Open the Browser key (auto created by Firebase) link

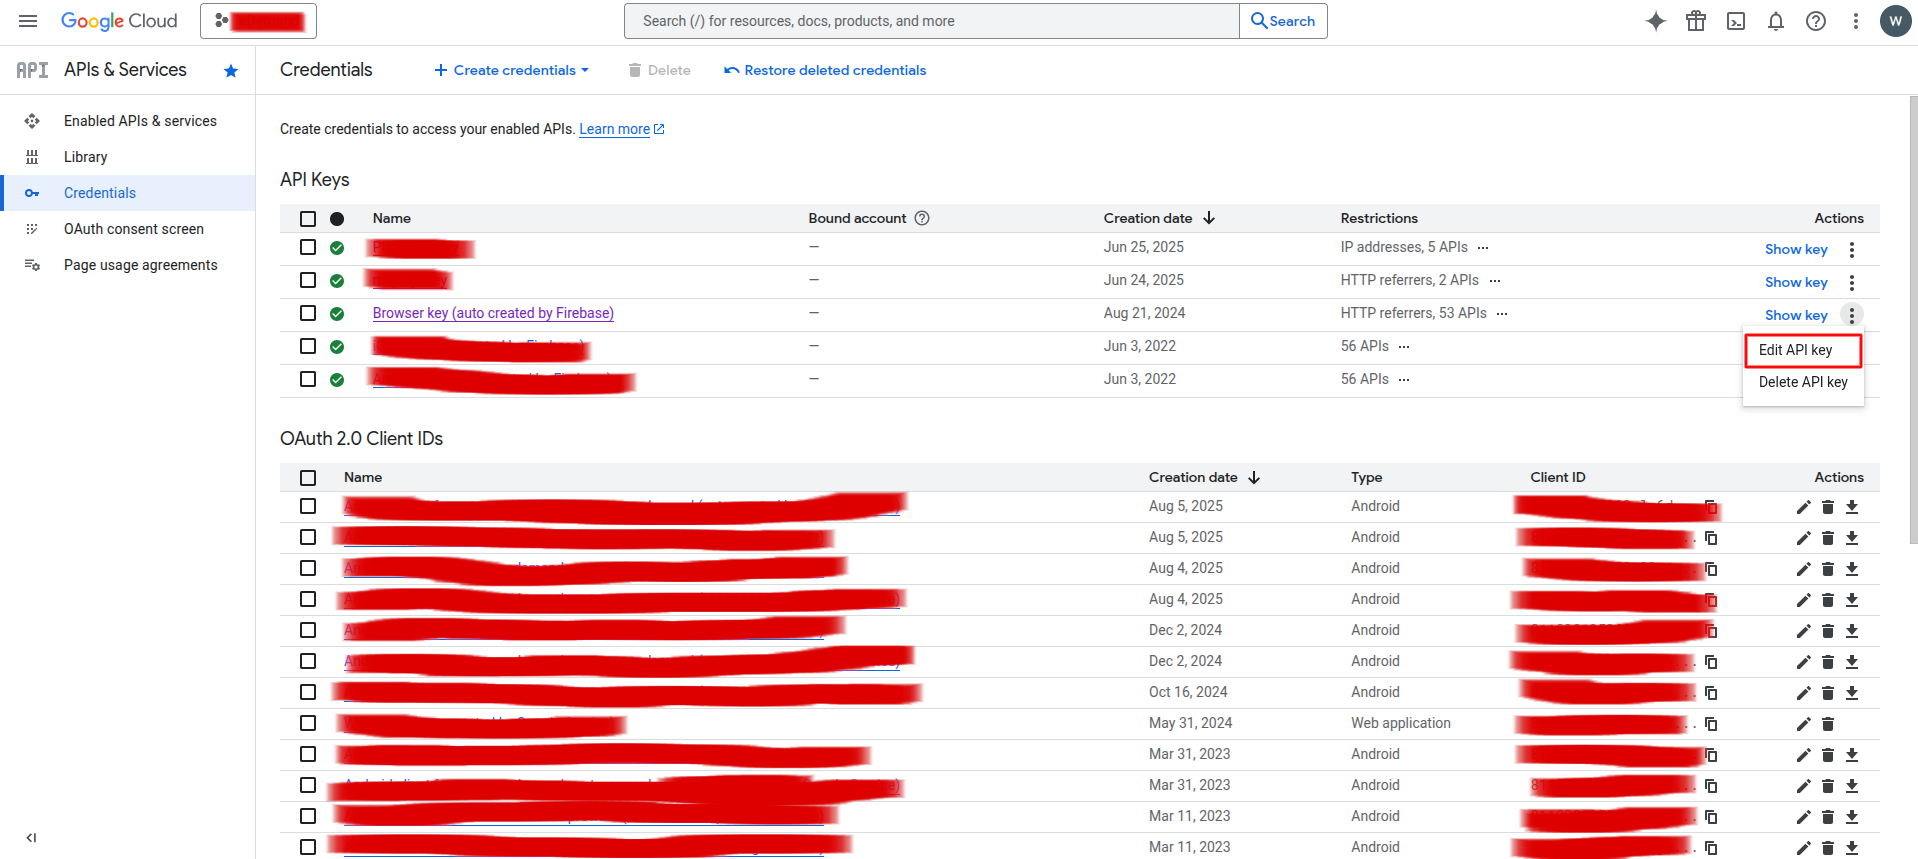493,313
